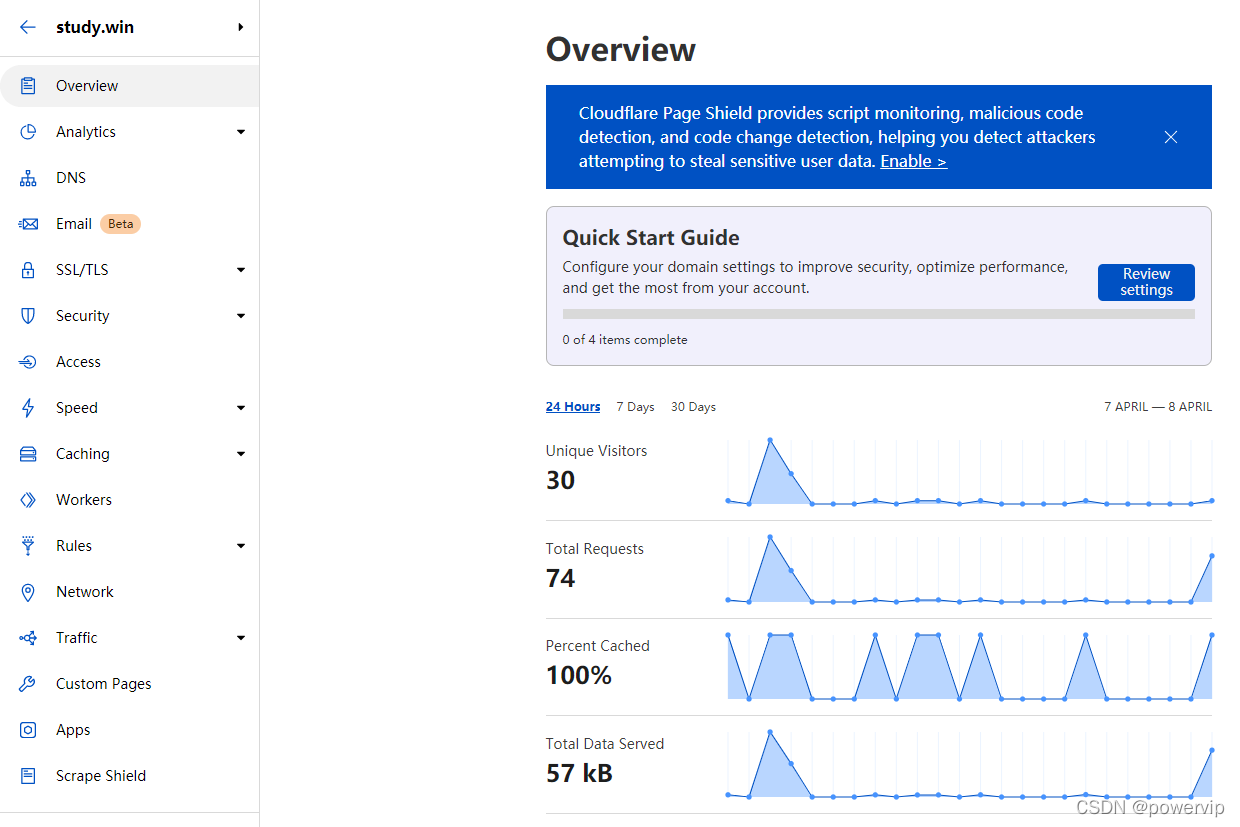Click the back arrow beside study.win
The width and height of the screenshot is (1240, 827).
pyautogui.click(x=28, y=28)
